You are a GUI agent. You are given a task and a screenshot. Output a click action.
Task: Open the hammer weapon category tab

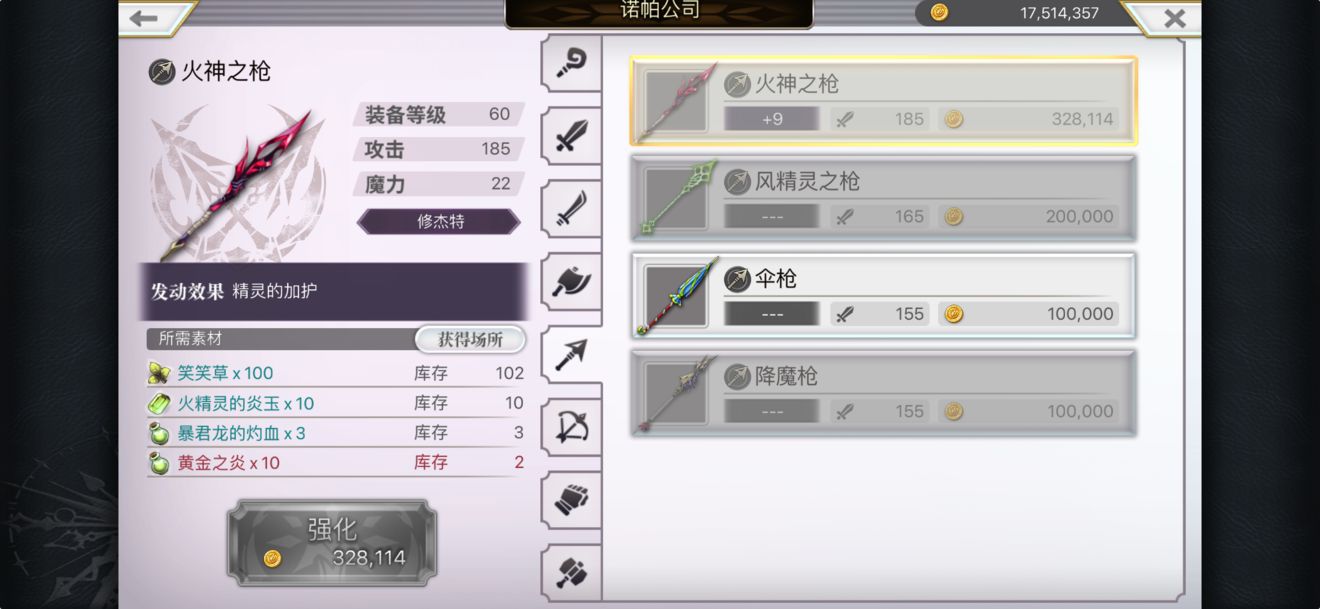click(571, 573)
